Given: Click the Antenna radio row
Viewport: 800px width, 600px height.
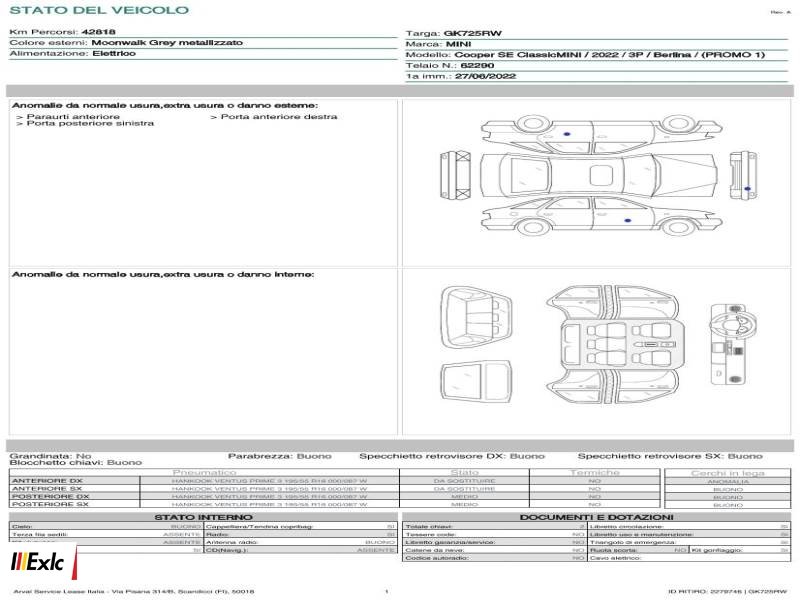Looking at the screenshot, I should [x=301, y=542].
